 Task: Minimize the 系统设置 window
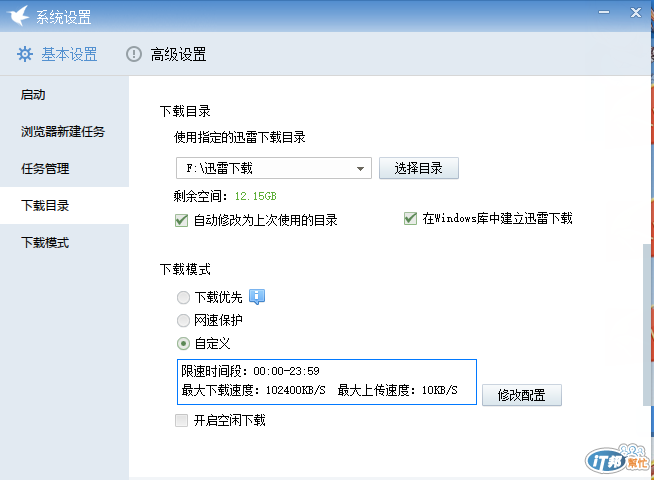[x=604, y=12]
